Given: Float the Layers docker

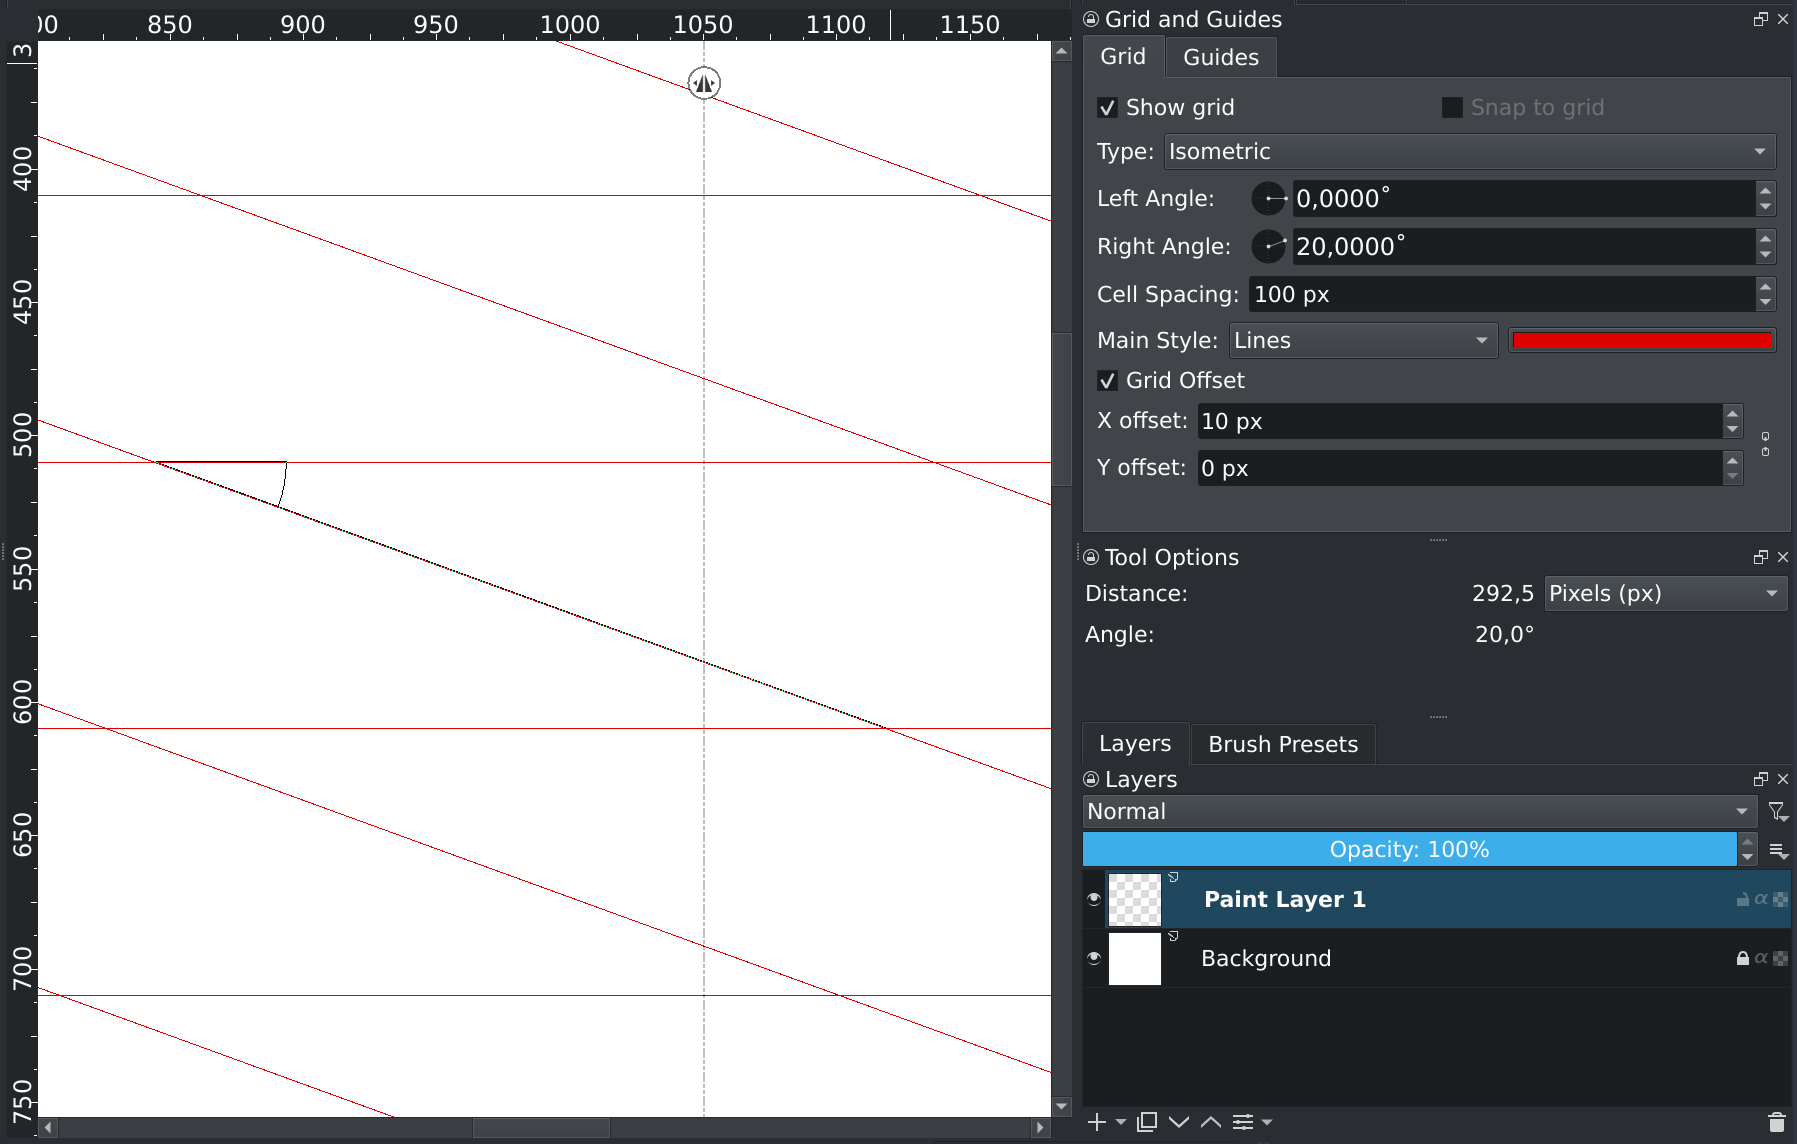Looking at the screenshot, I should point(1761,779).
